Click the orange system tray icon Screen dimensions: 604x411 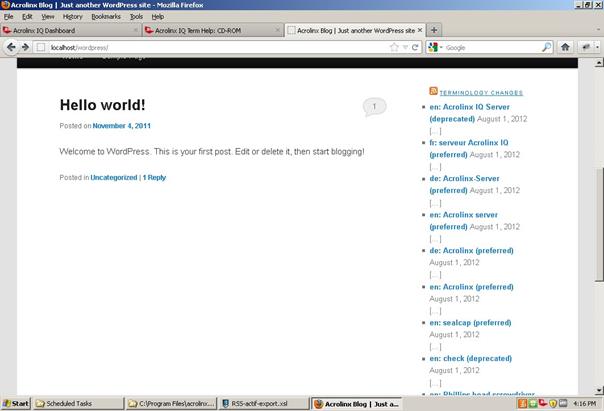click(x=522, y=403)
